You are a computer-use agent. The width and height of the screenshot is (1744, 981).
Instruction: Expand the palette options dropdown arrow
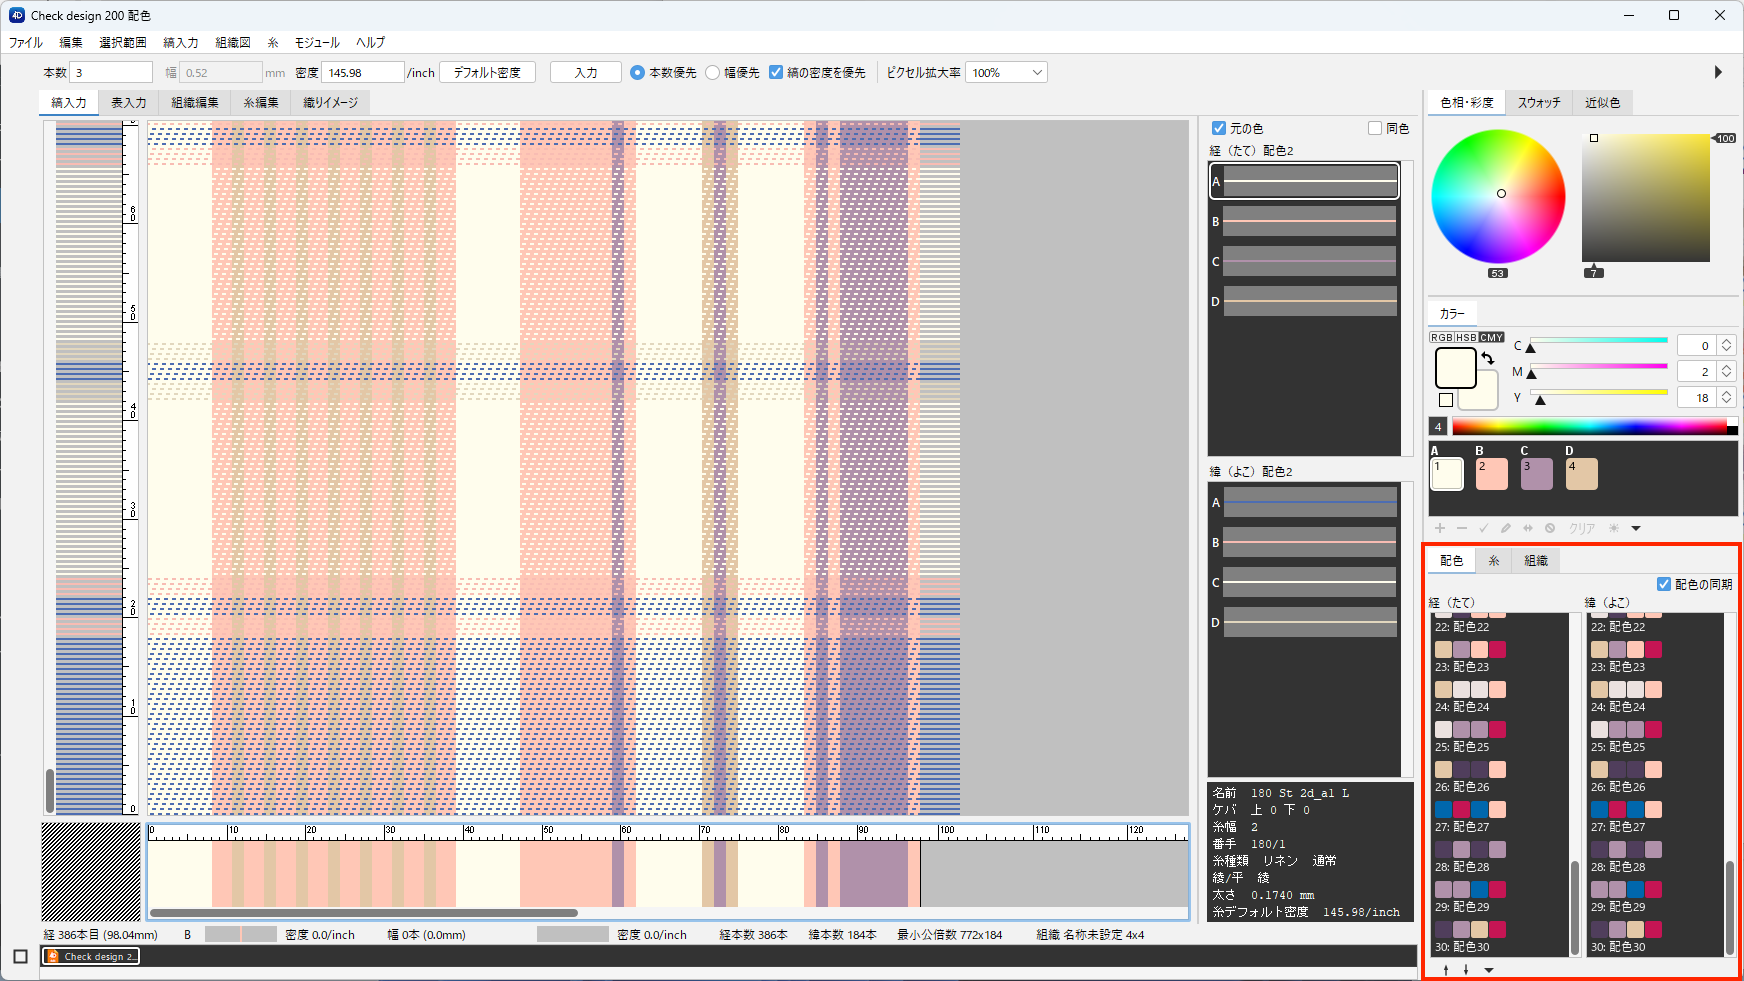pyautogui.click(x=1636, y=528)
